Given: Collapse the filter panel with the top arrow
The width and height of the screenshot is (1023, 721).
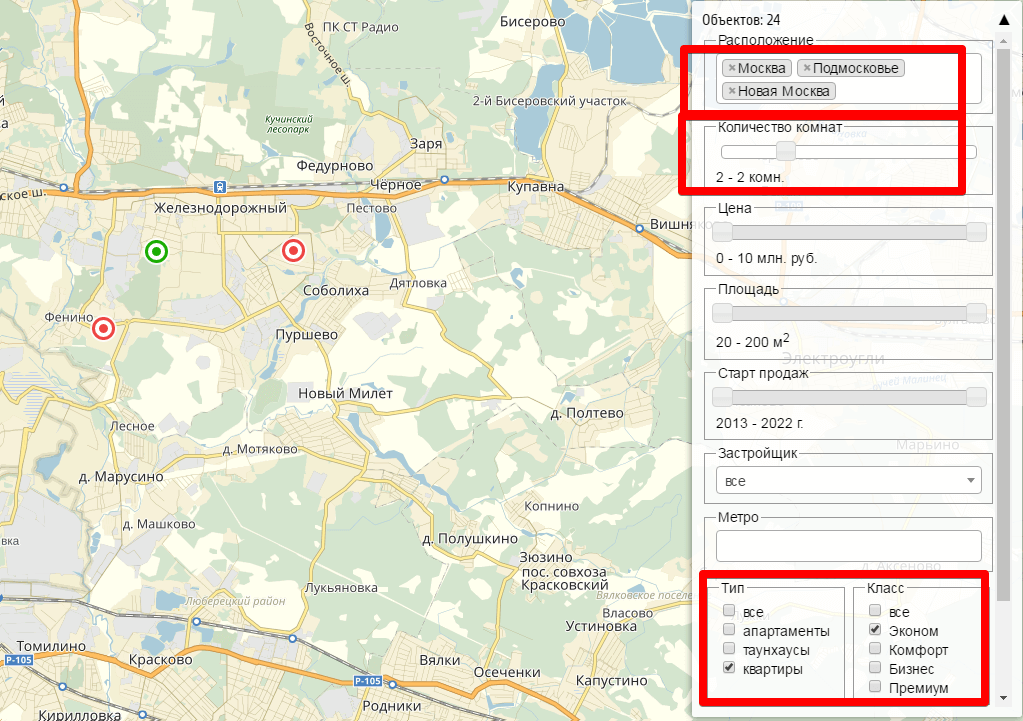Looking at the screenshot, I should [x=1003, y=19].
